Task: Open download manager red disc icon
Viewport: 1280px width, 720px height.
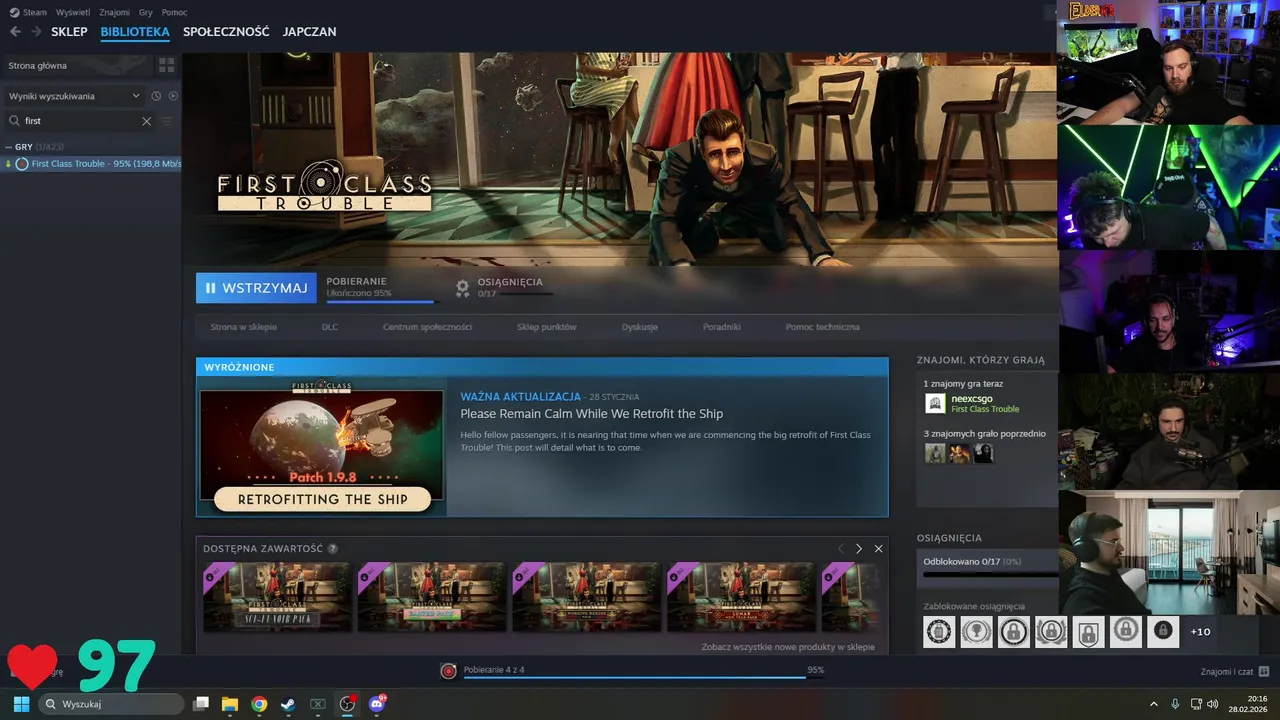Action: pyautogui.click(x=448, y=670)
